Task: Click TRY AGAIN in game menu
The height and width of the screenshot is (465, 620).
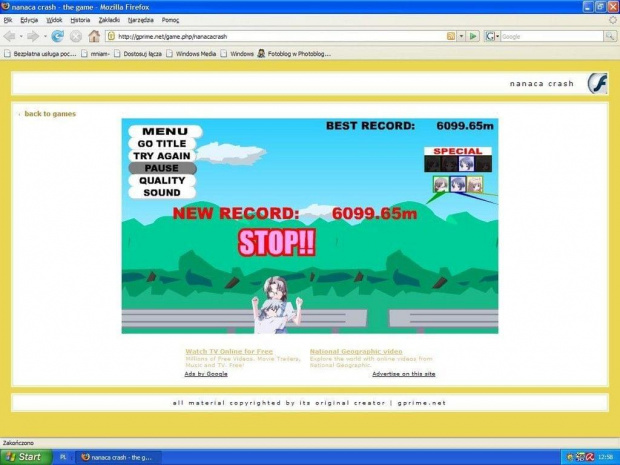Action: [162, 156]
